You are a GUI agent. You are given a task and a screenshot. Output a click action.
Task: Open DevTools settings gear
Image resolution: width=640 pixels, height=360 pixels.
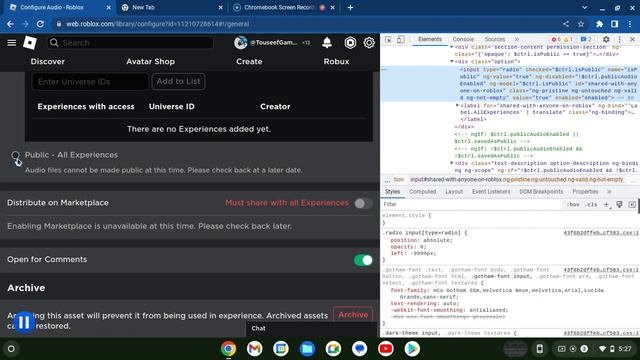point(606,40)
